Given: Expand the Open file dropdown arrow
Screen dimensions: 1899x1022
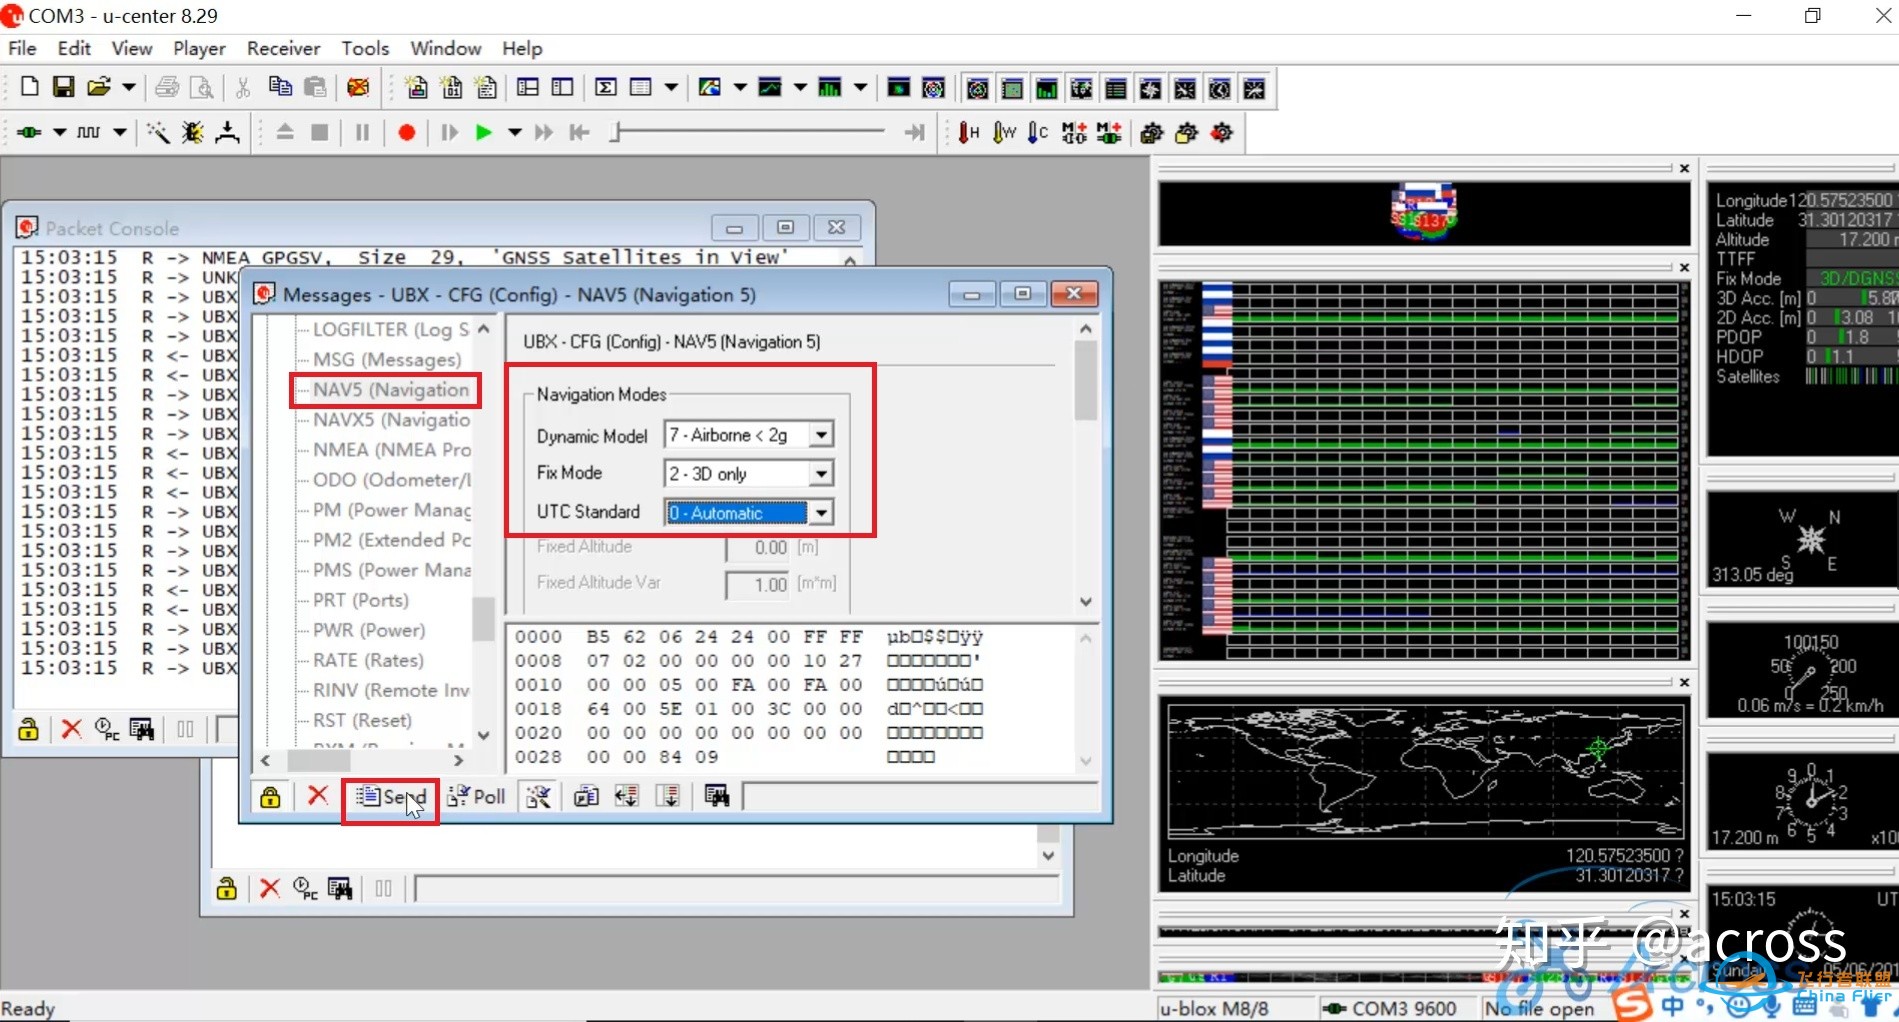Looking at the screenshot, I should coord(129,88).
